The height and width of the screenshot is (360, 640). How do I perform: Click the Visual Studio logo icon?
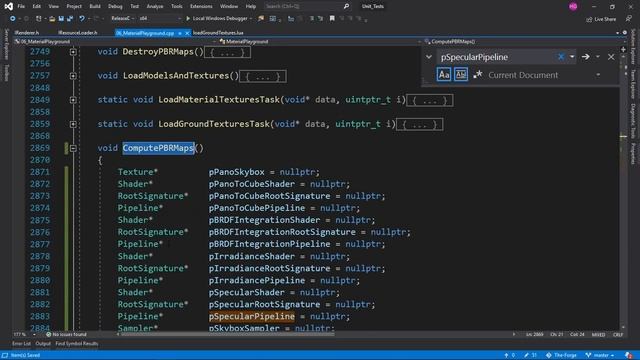coord(9,6)
